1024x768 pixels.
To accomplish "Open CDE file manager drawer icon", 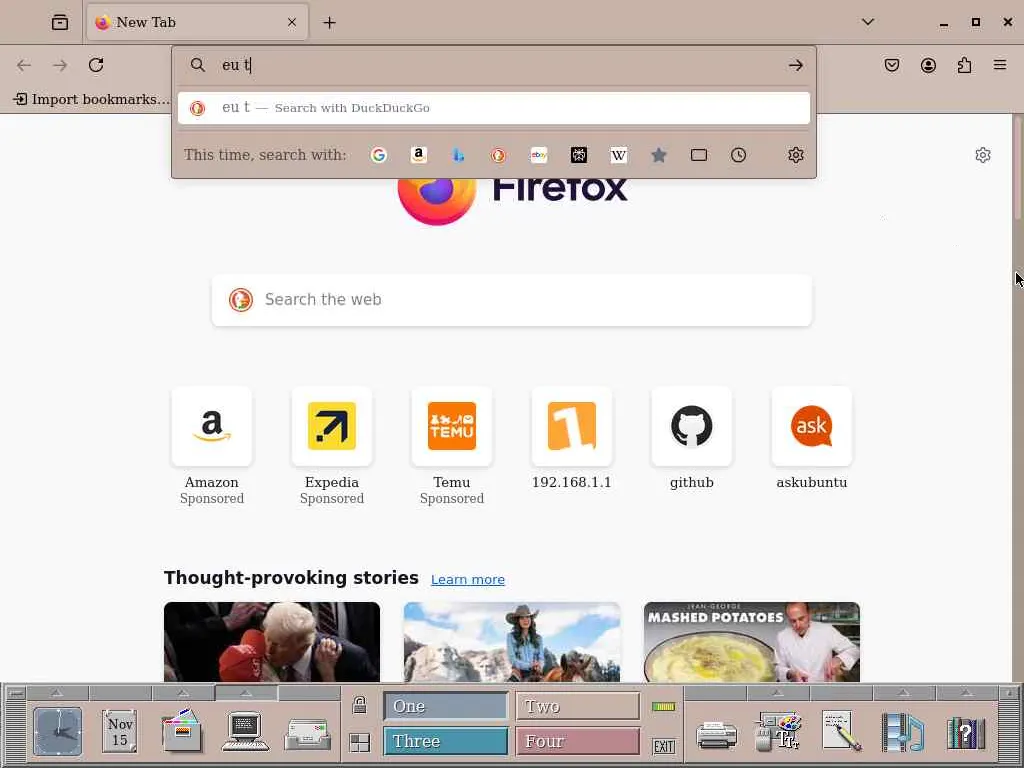I will tap(182, 731).
